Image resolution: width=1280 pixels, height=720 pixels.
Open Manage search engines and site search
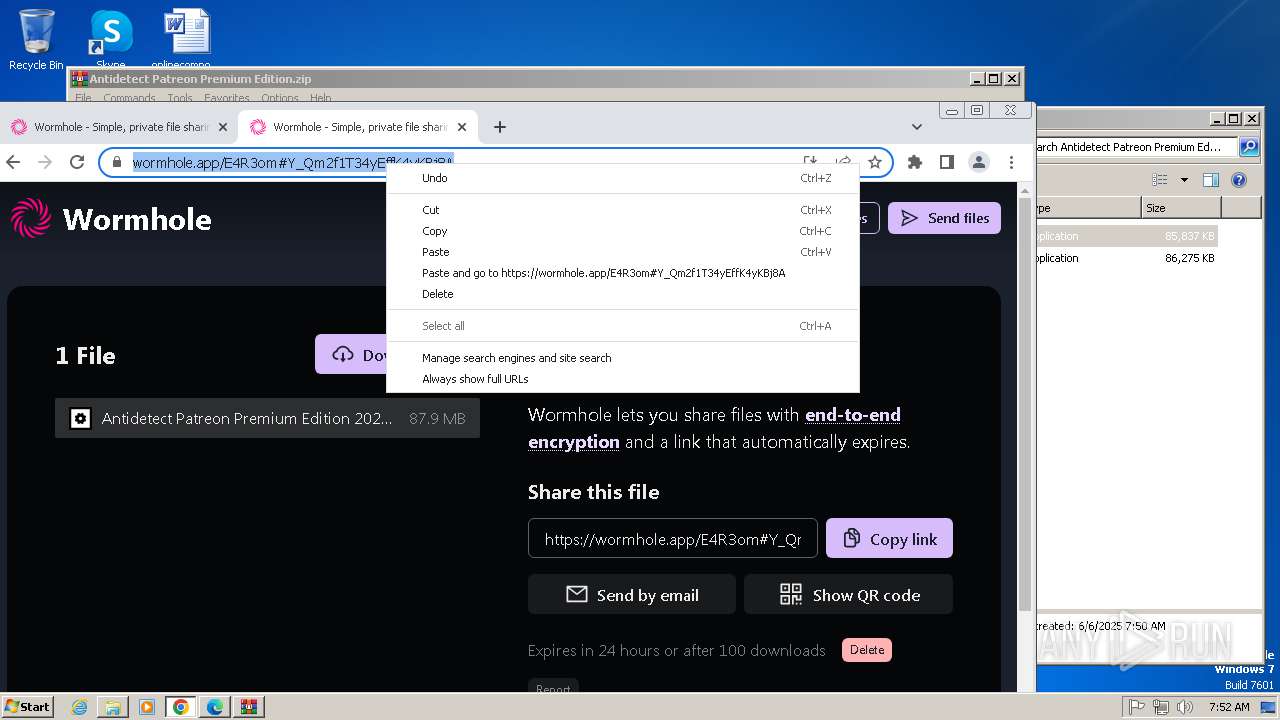(x=622, y=358)
